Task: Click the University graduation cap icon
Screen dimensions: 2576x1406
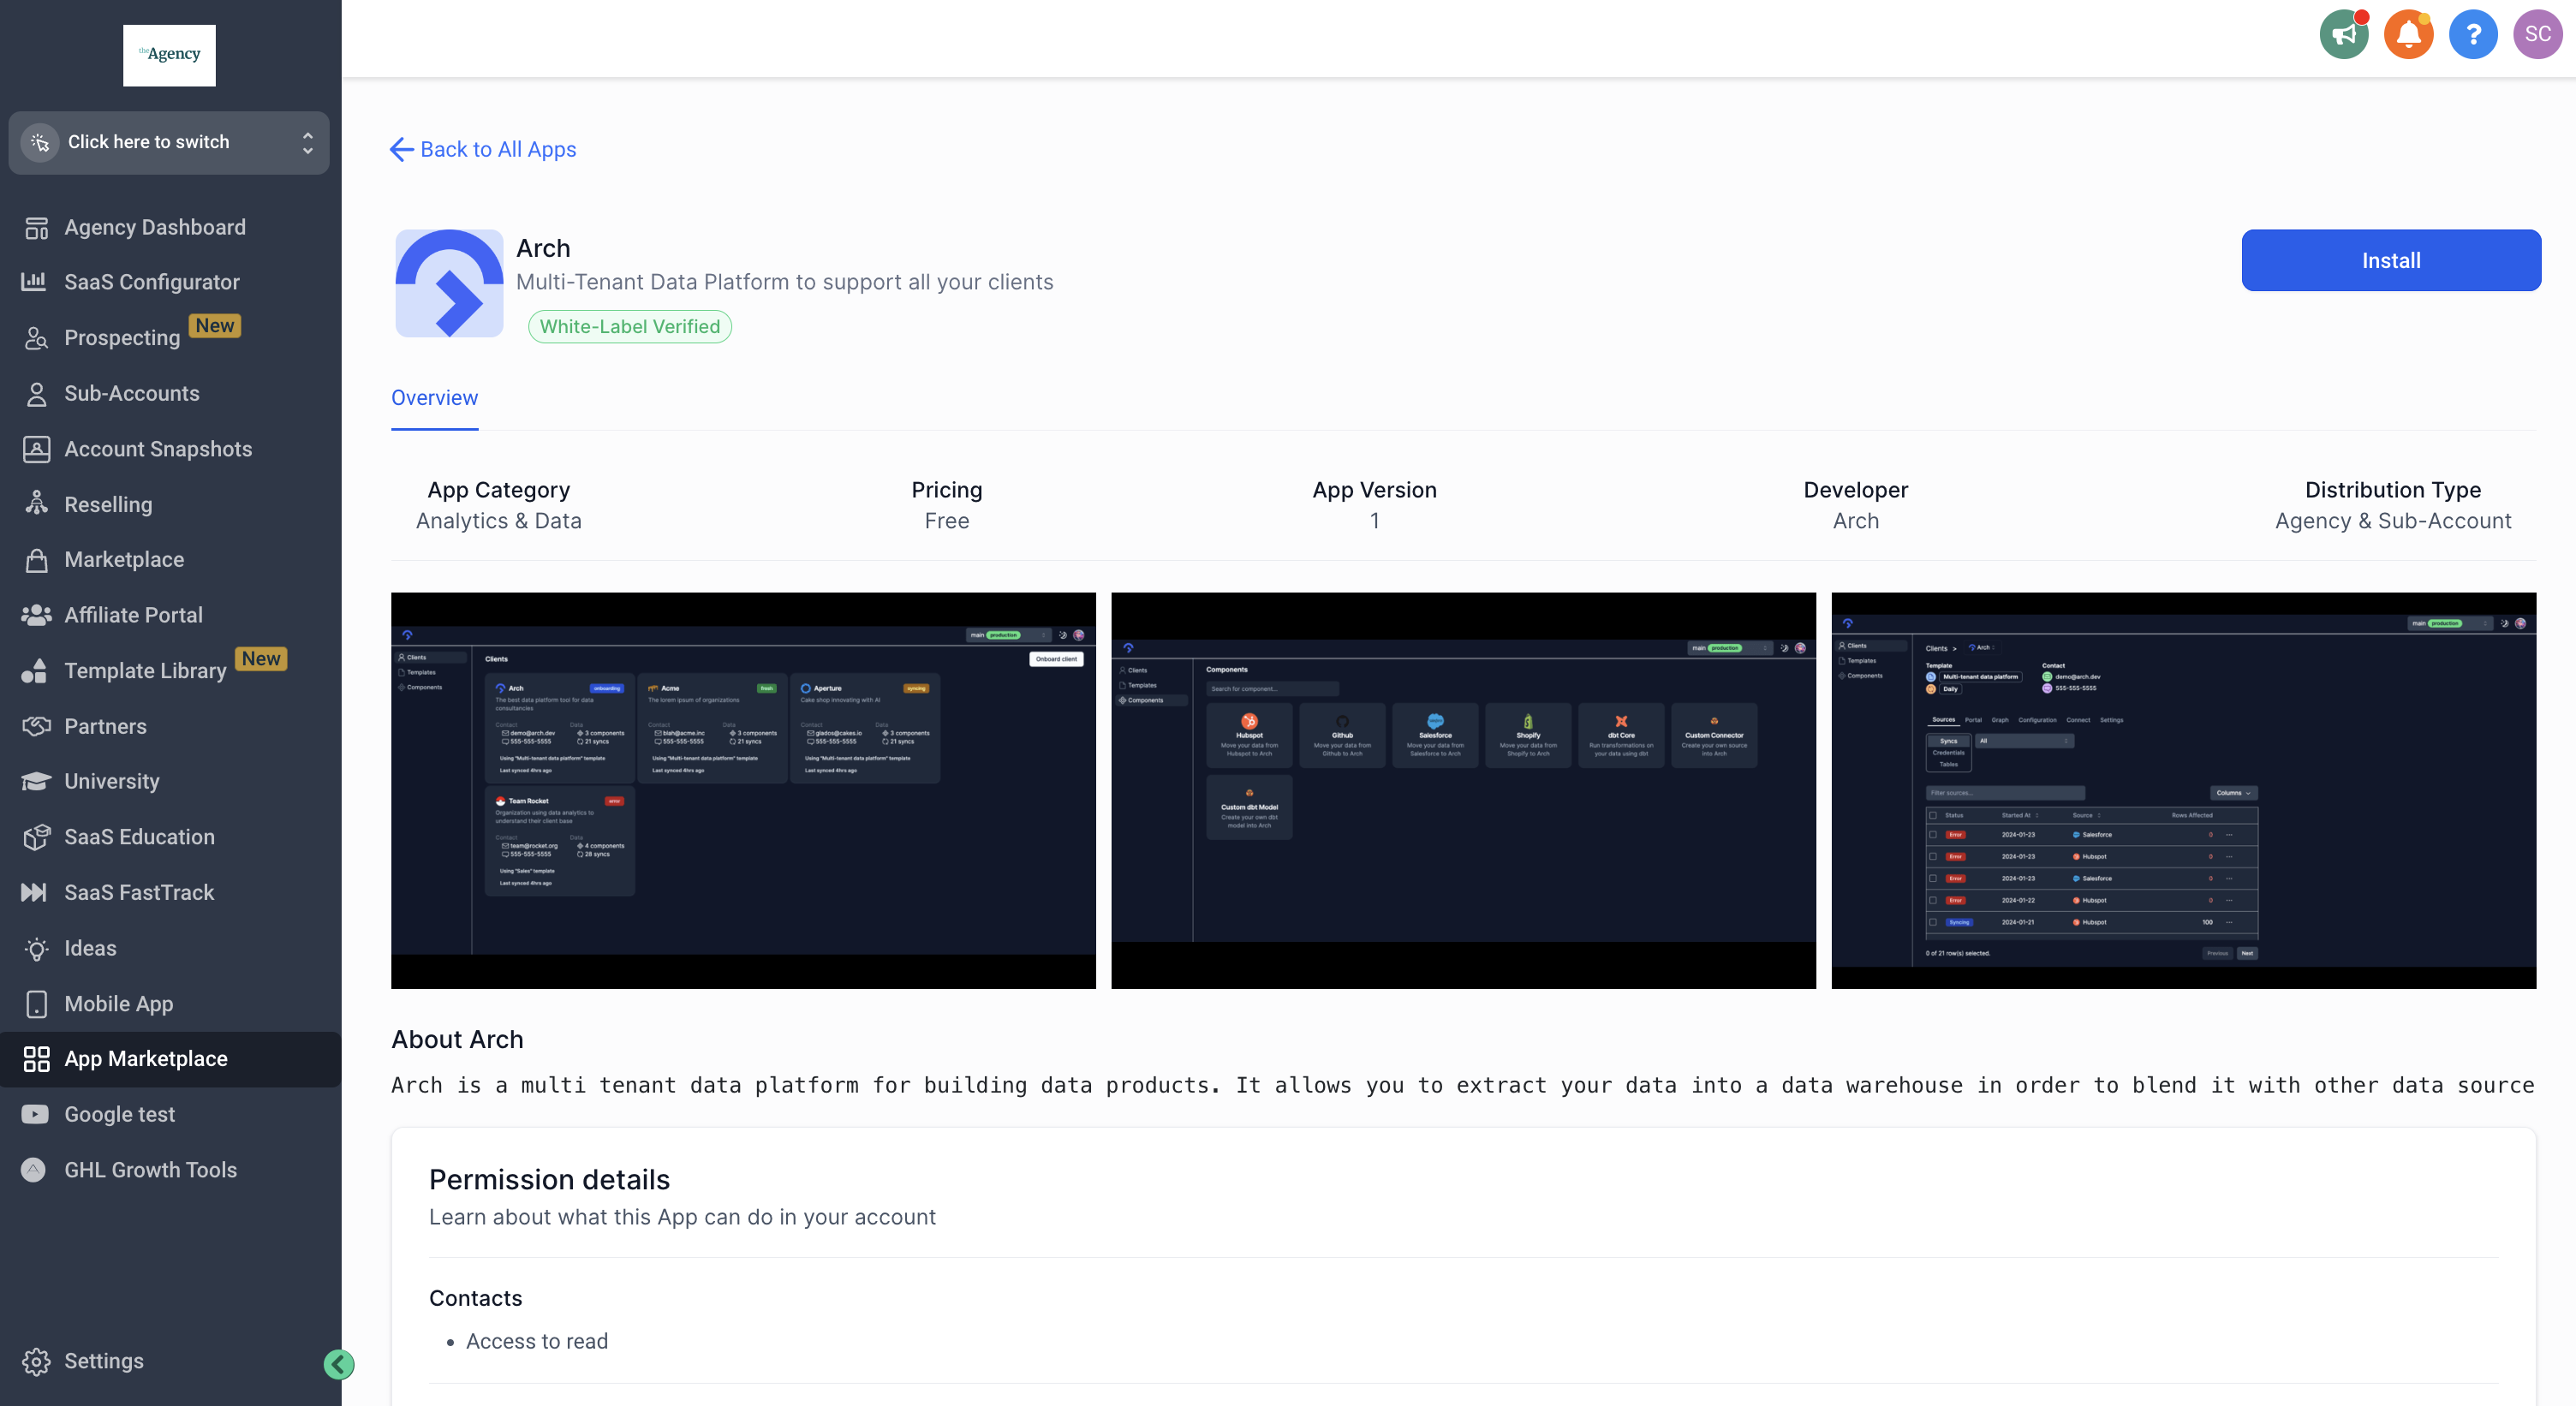Action: pyautogui.click(x=36, y=781)
